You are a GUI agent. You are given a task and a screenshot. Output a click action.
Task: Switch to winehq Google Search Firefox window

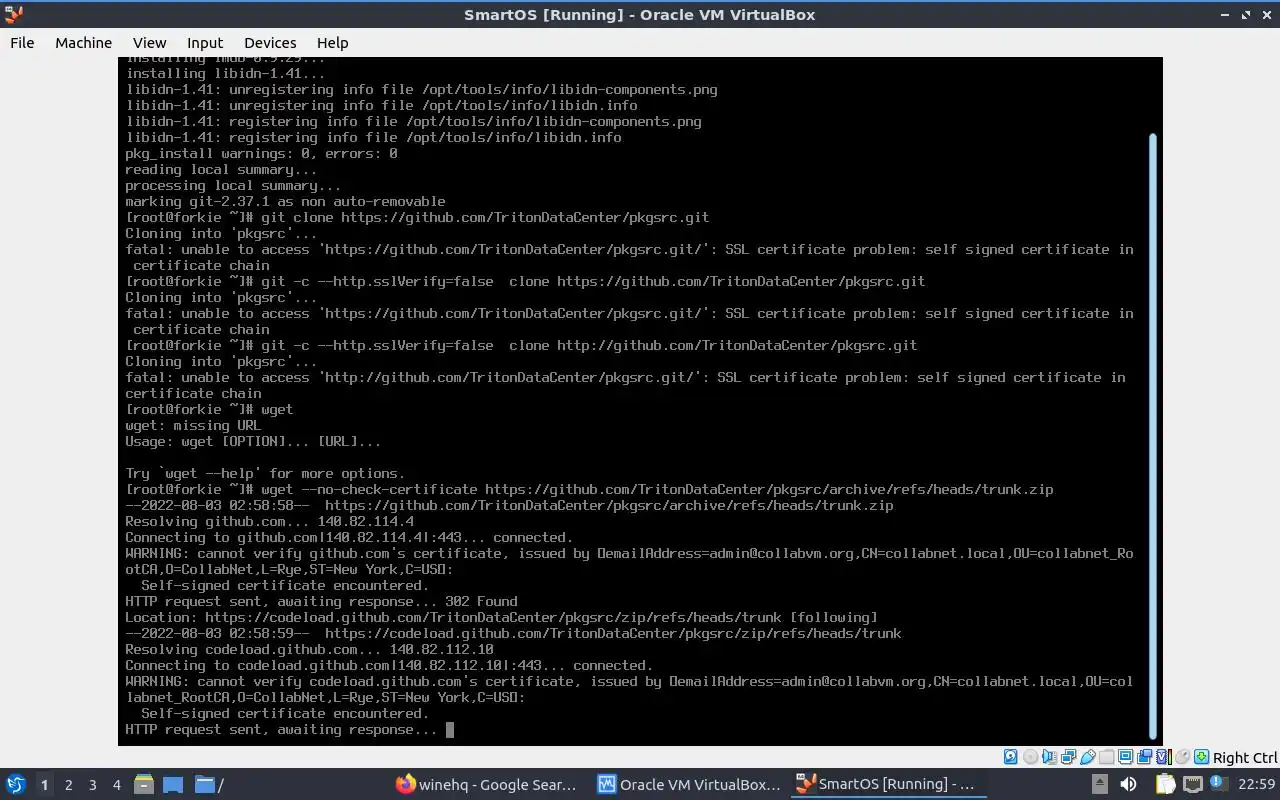click(x=486, y=785)
